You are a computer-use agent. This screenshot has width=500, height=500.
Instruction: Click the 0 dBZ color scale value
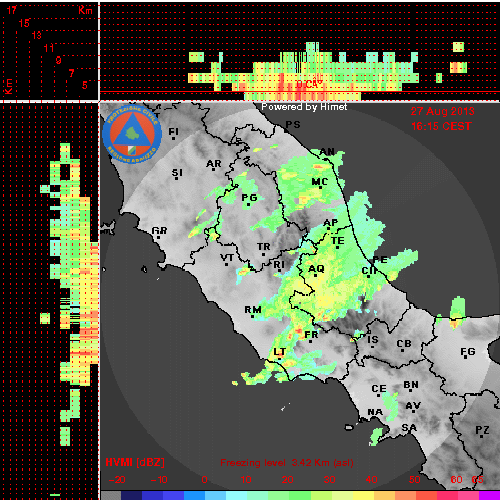point(204,480)
